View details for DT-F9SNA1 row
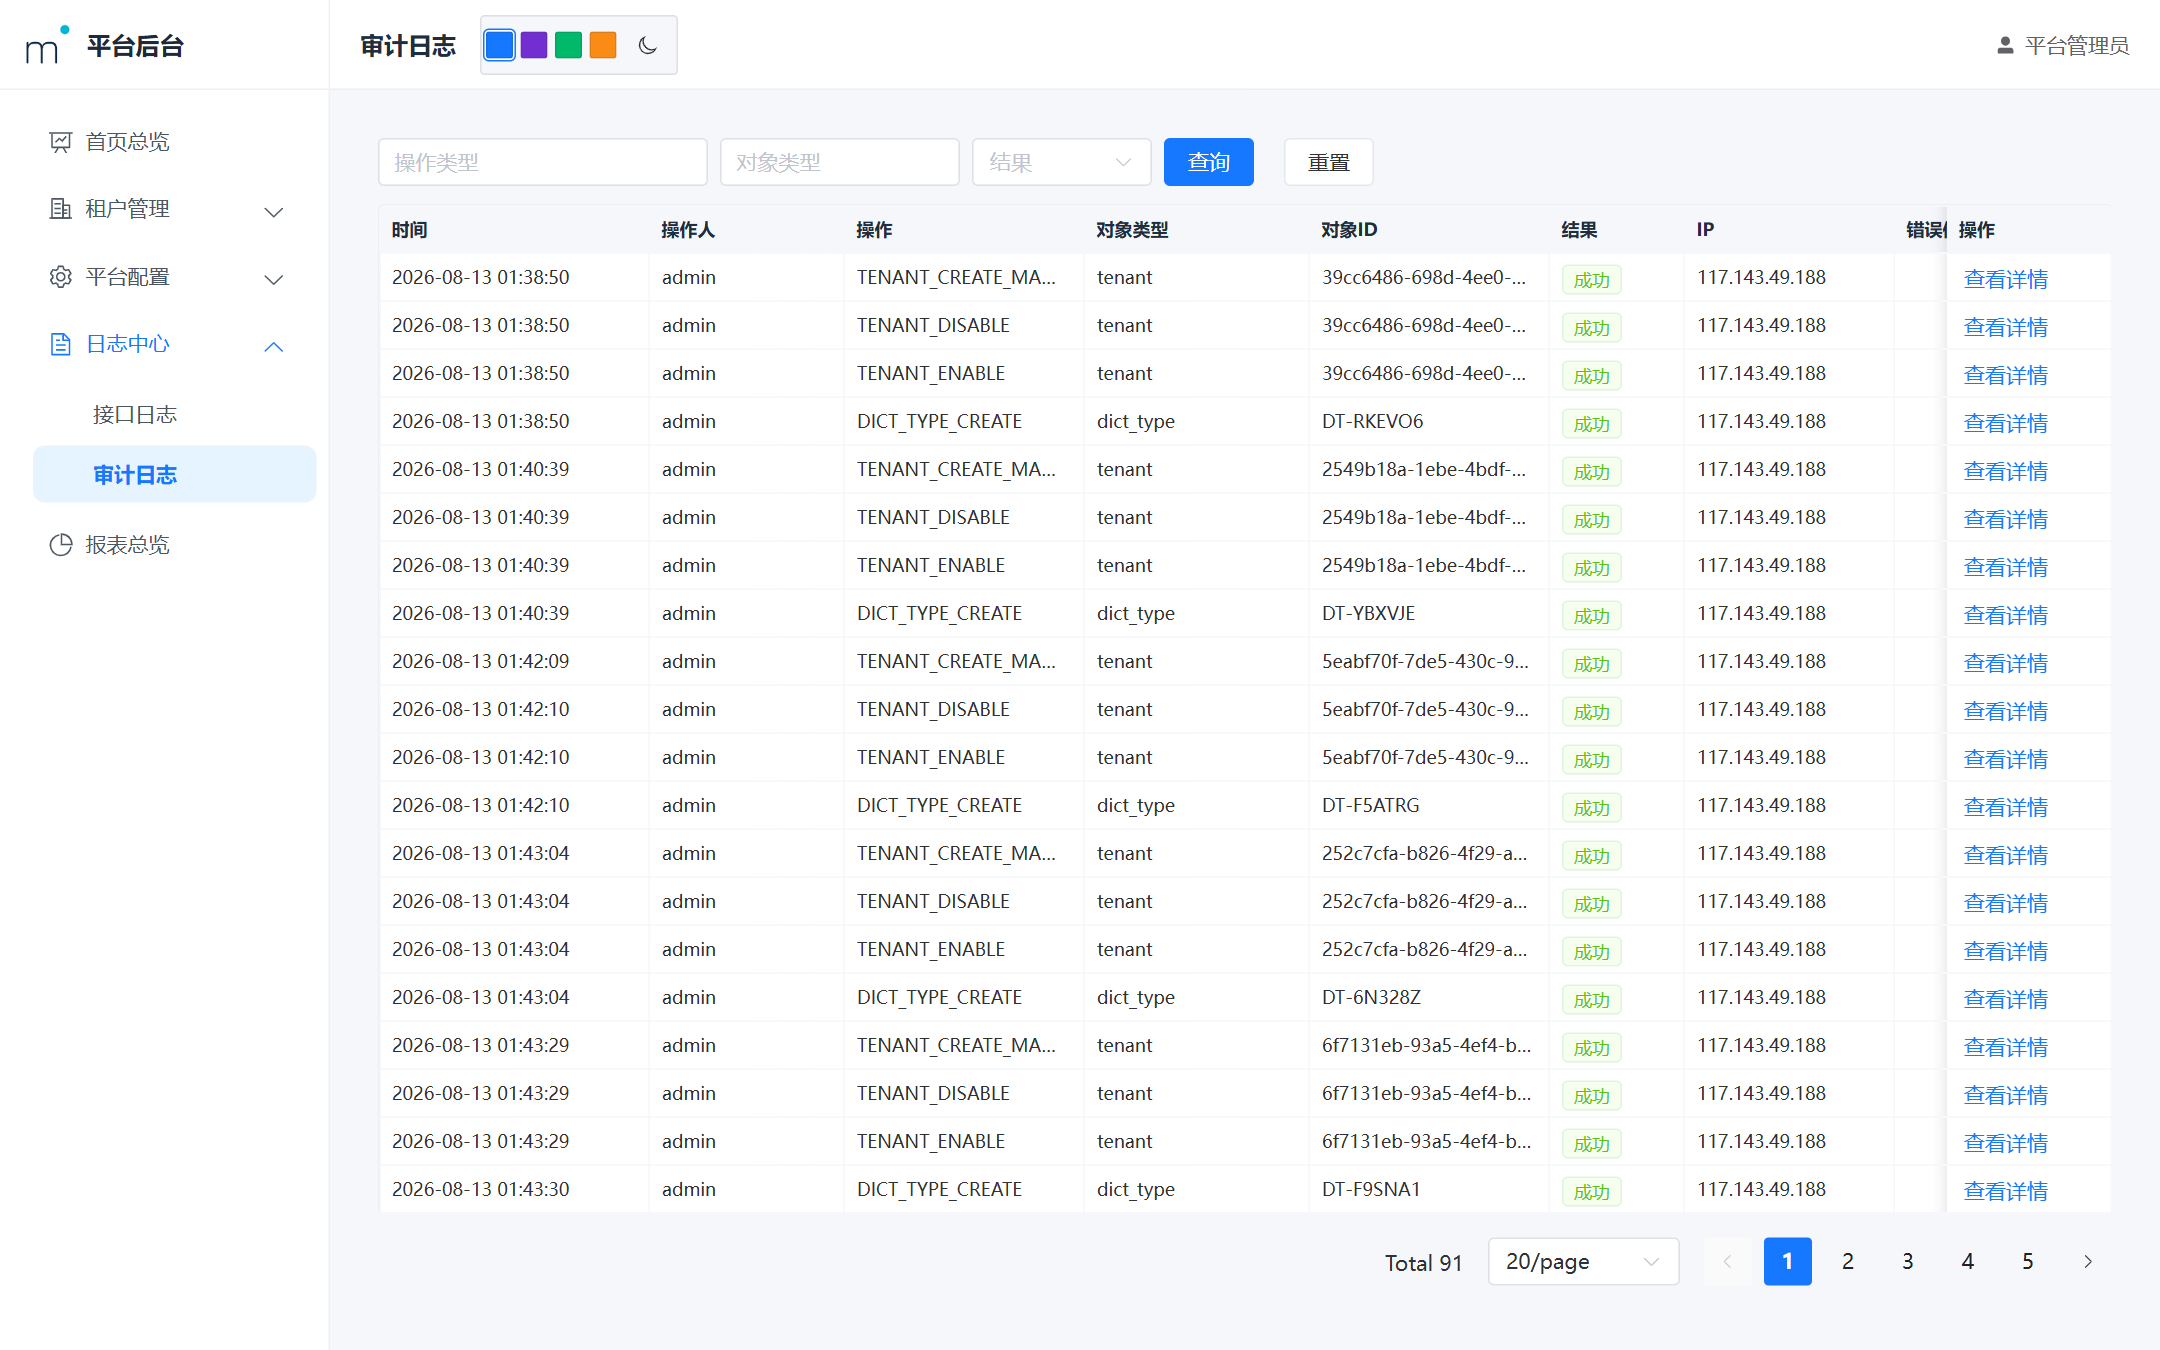 (x=2005, y=1191)
